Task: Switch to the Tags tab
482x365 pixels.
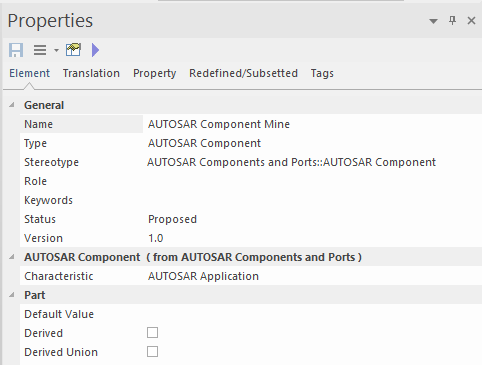Action: coord(322,73)
